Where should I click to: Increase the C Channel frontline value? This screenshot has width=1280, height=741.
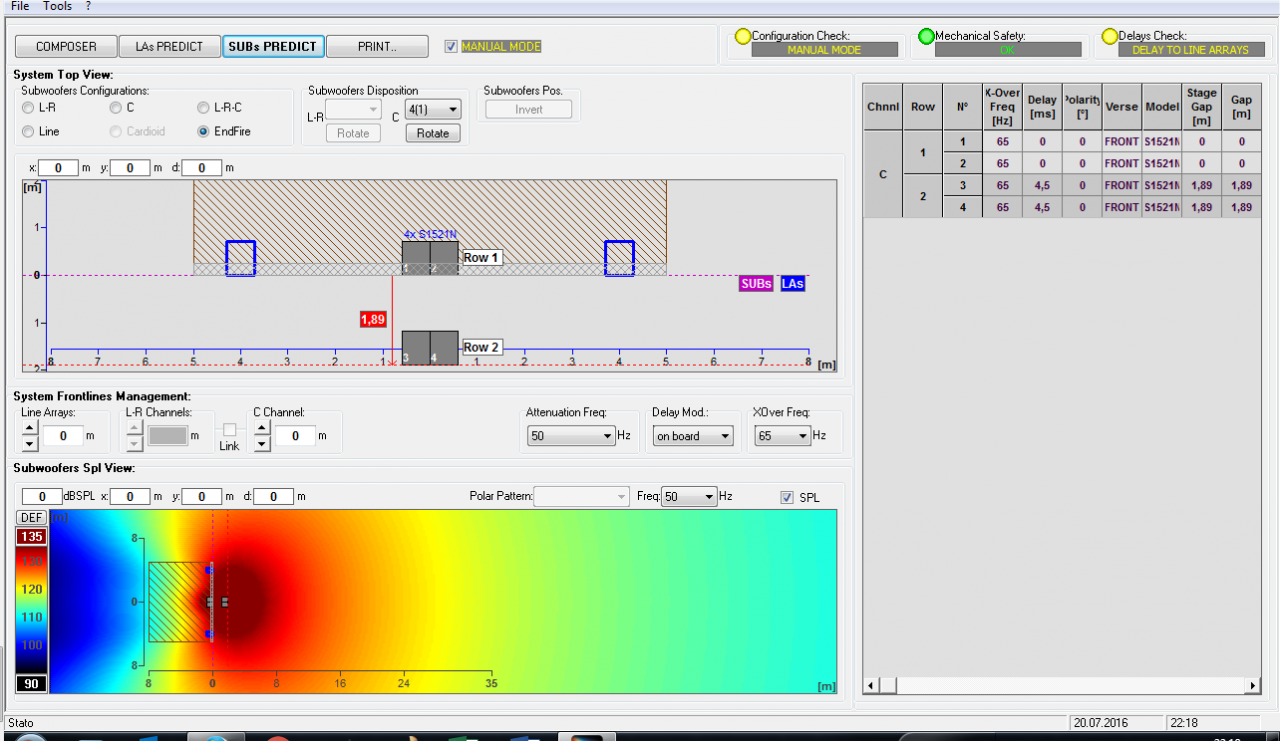[262, 428]
